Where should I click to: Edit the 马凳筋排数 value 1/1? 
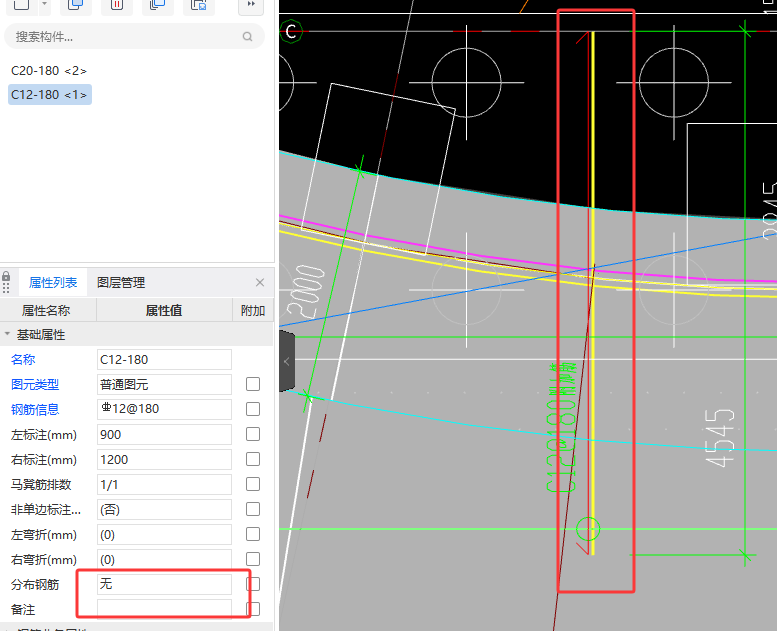tap(164, 484)
